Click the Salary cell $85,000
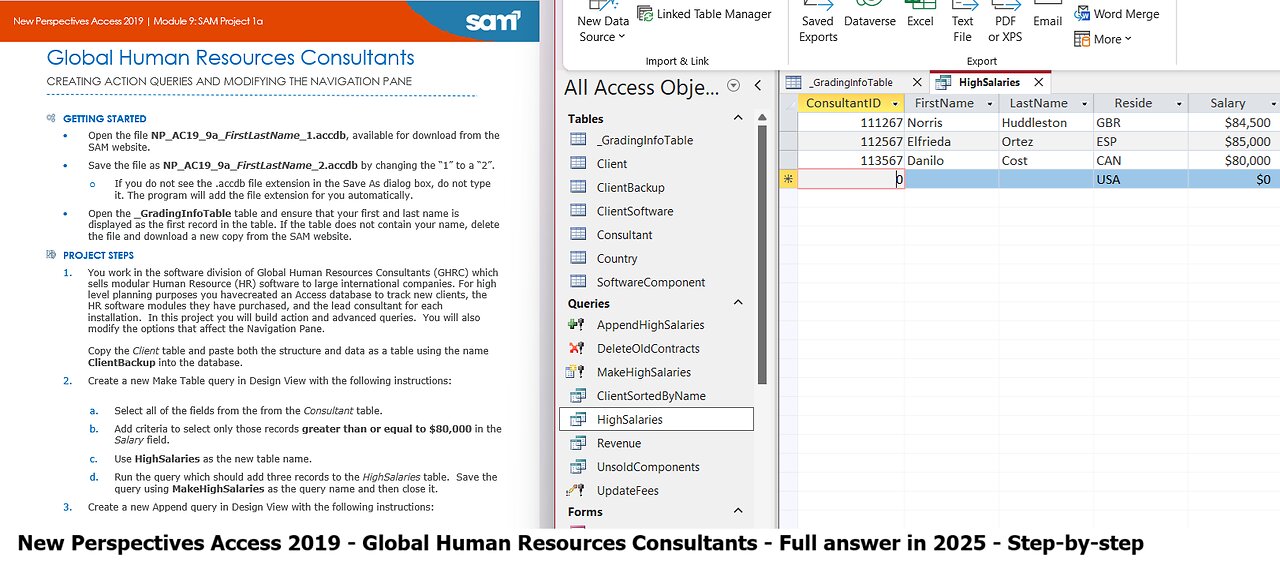 click(1234, 141)
